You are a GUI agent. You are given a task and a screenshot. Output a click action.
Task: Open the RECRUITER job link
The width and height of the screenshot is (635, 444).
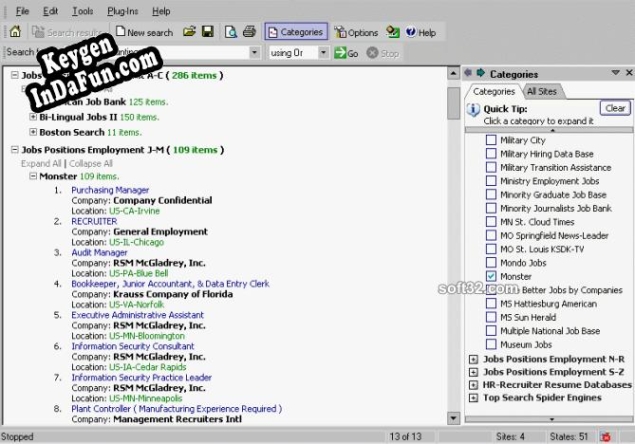(94, 221)
